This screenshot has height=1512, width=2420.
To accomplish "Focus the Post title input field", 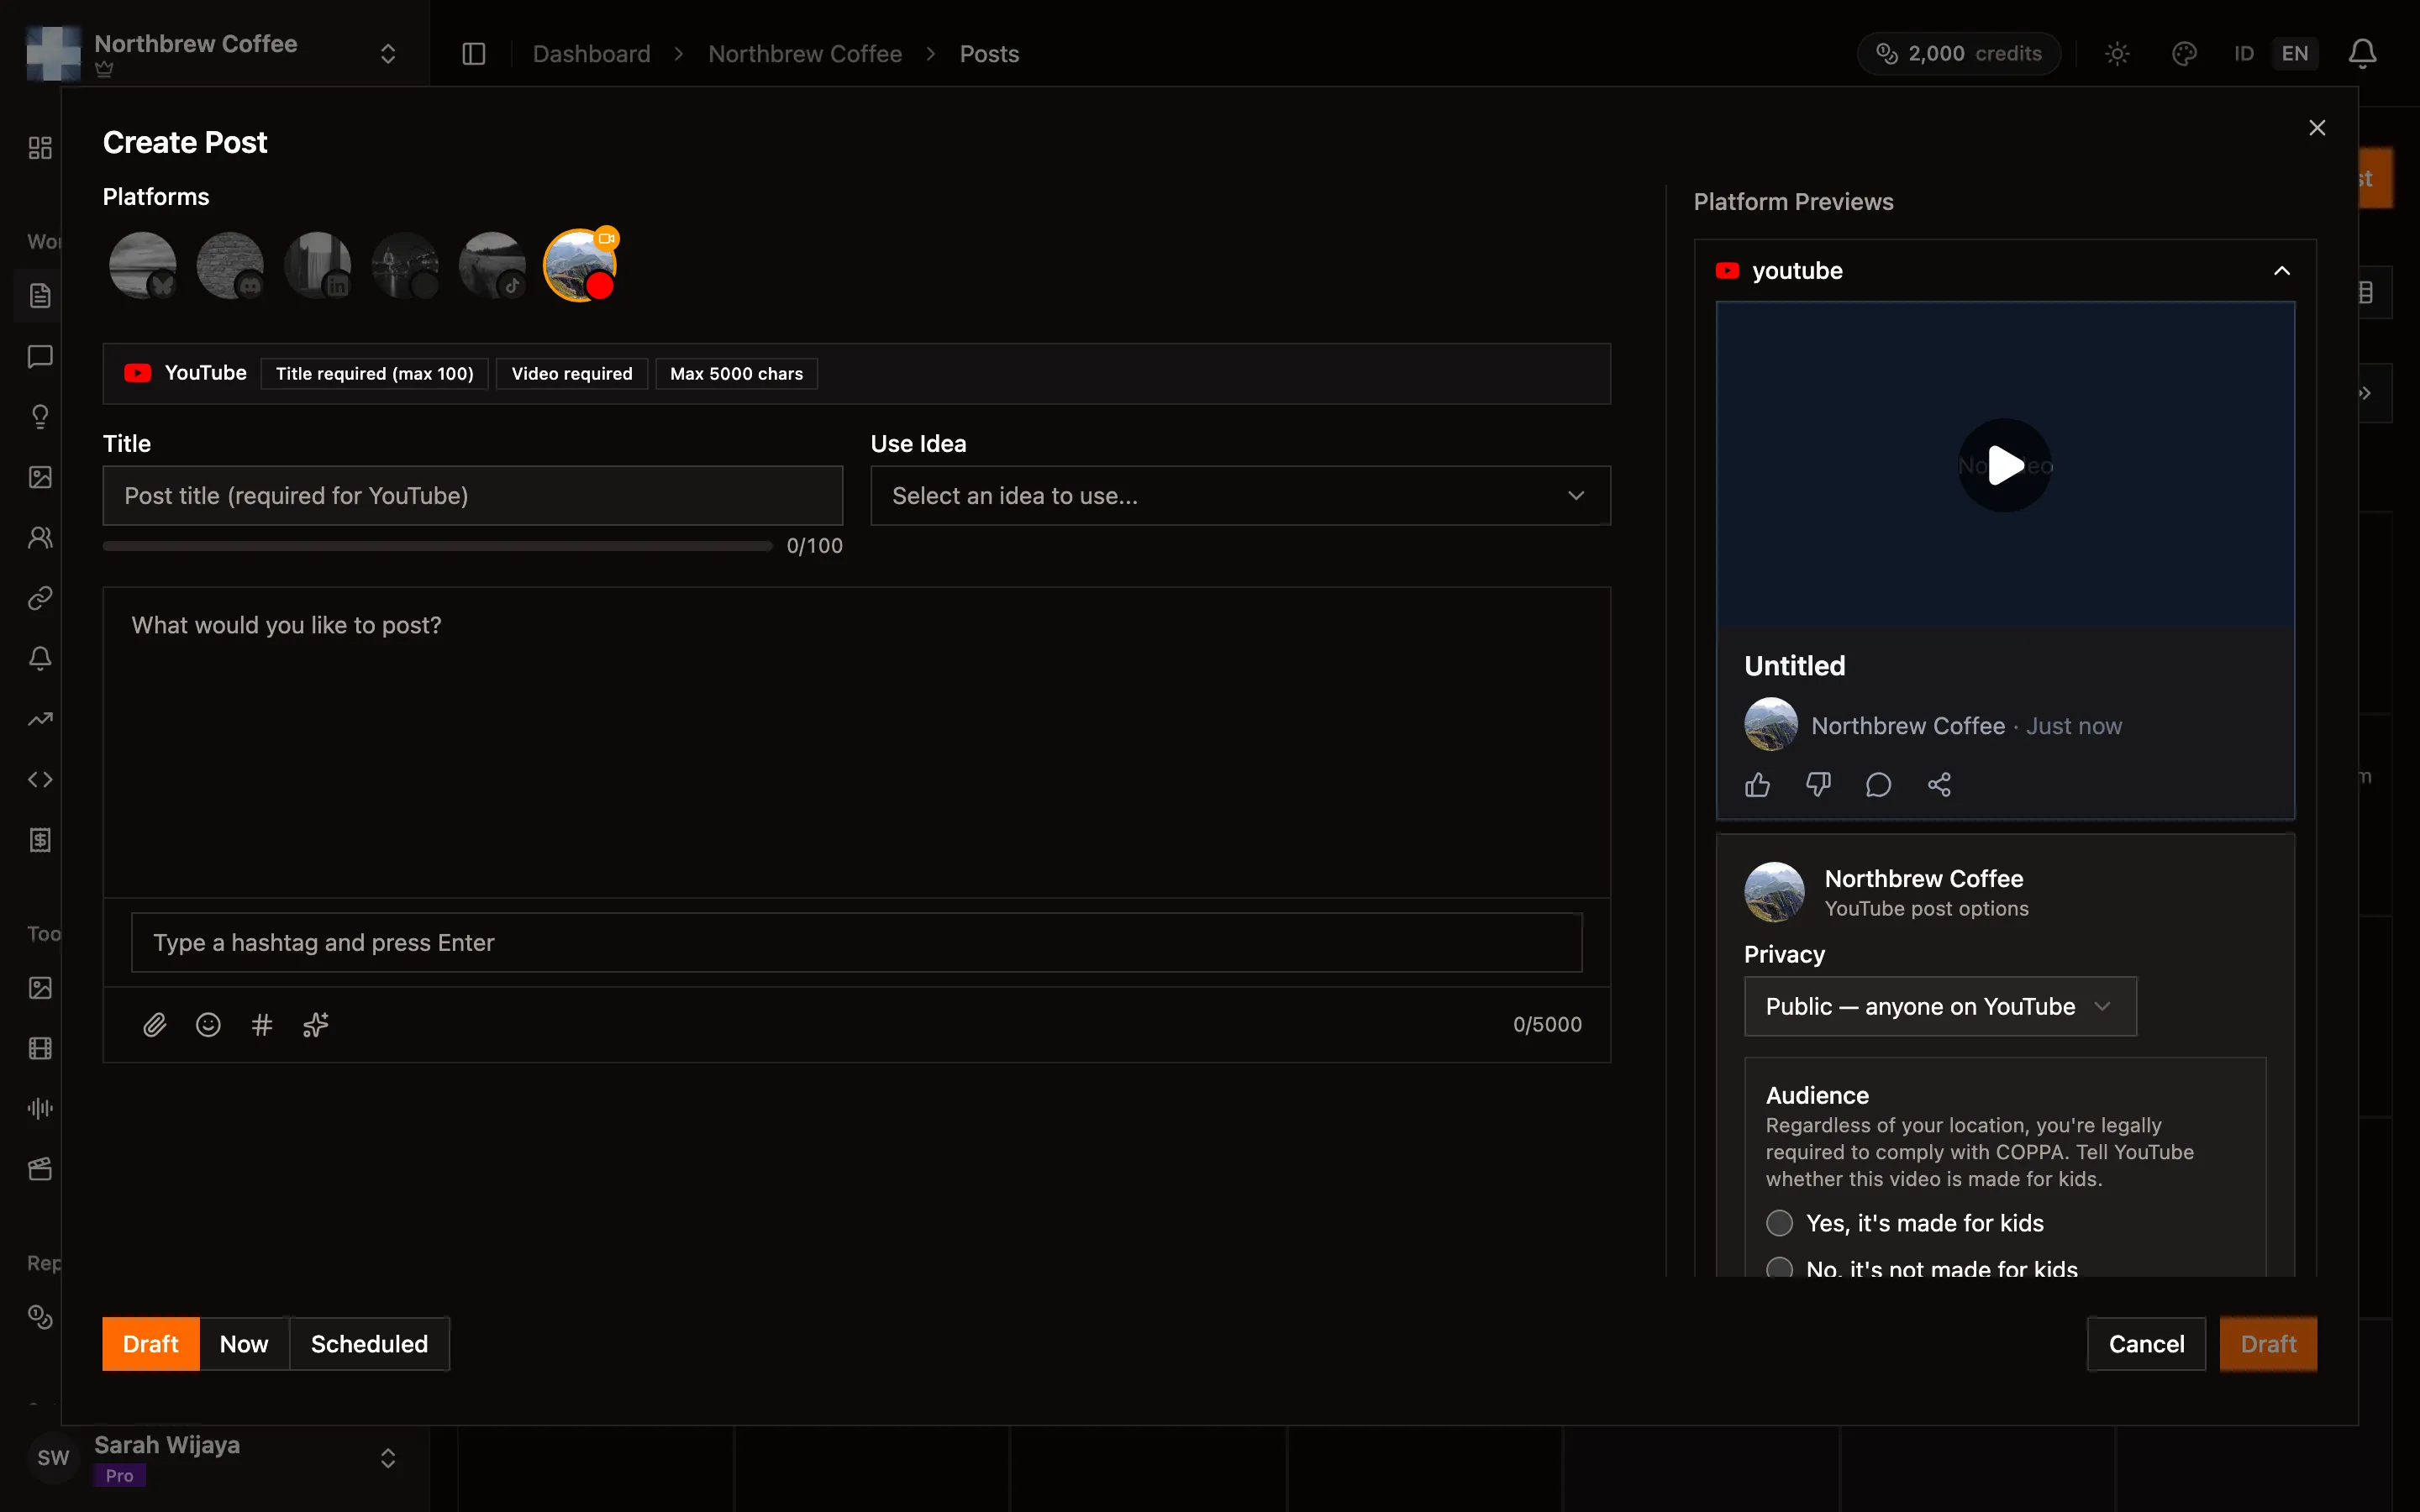I will tap(473, 496).
